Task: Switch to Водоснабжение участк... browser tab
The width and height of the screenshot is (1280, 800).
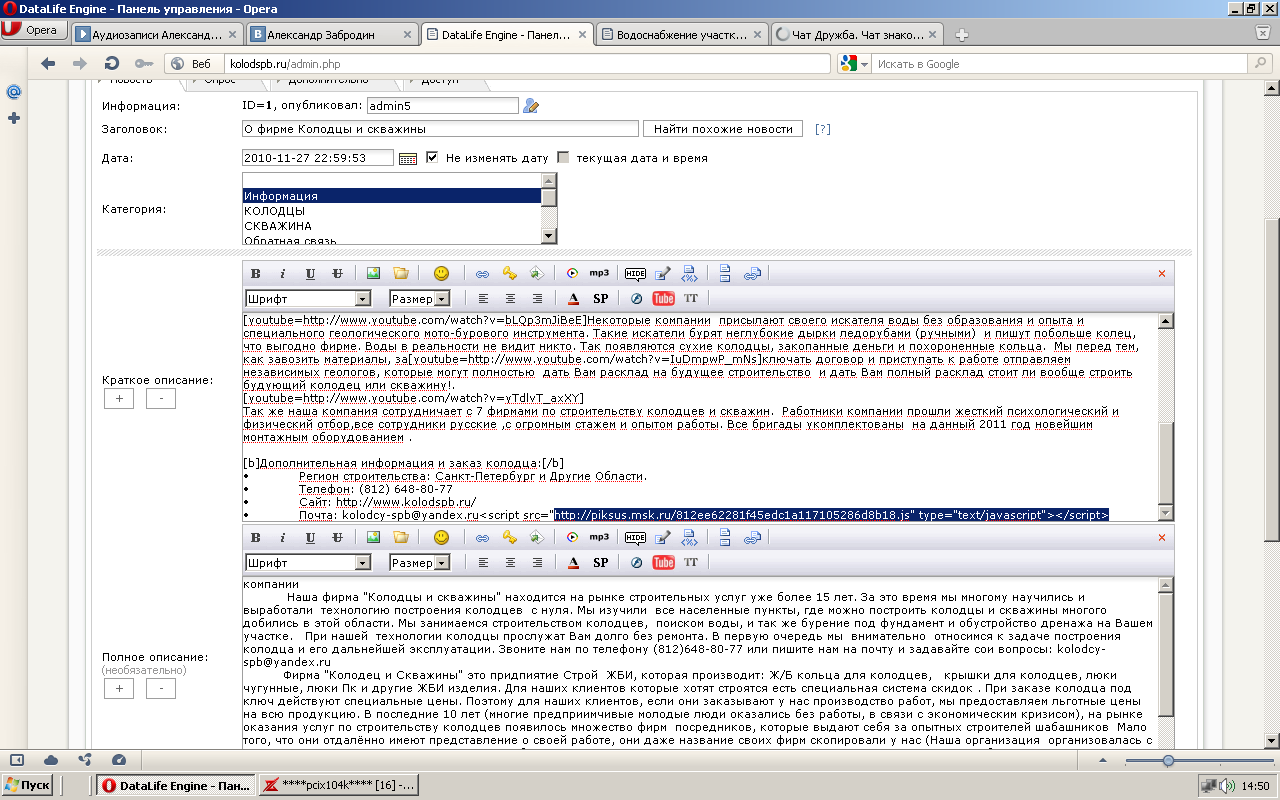Action: pos(682,34)
